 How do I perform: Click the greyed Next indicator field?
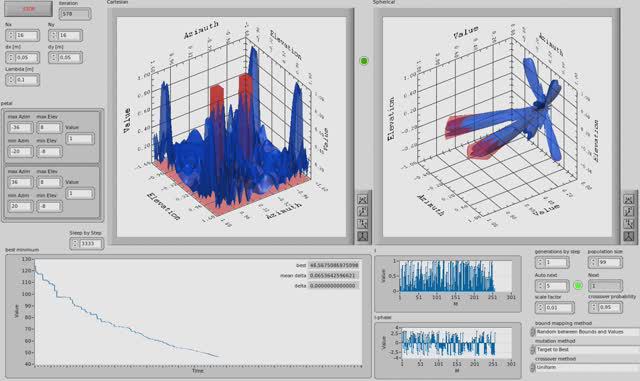pyautogui.click(x=605, y=285)
